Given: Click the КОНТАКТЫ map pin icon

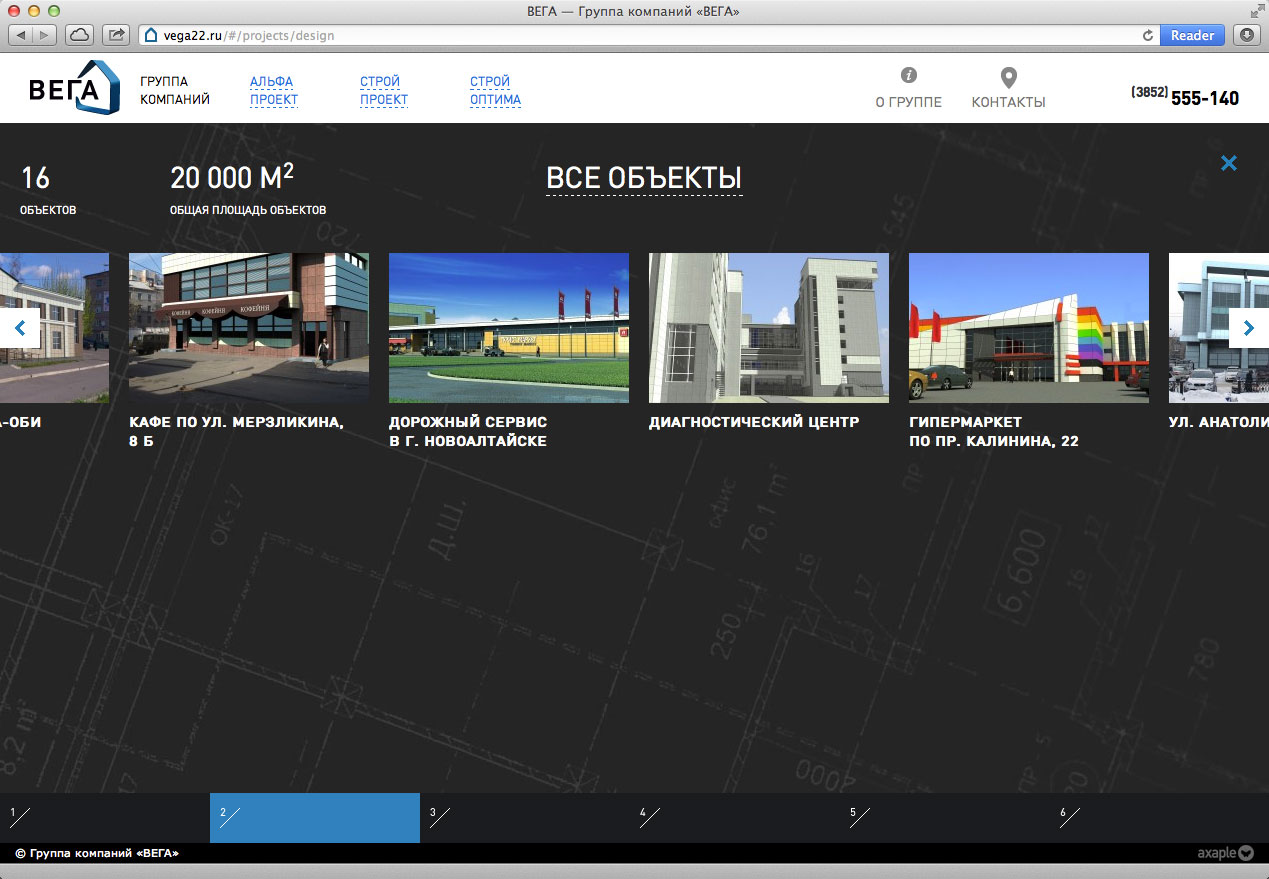Looking at the screenshot, I should (x=1008, y=78).
